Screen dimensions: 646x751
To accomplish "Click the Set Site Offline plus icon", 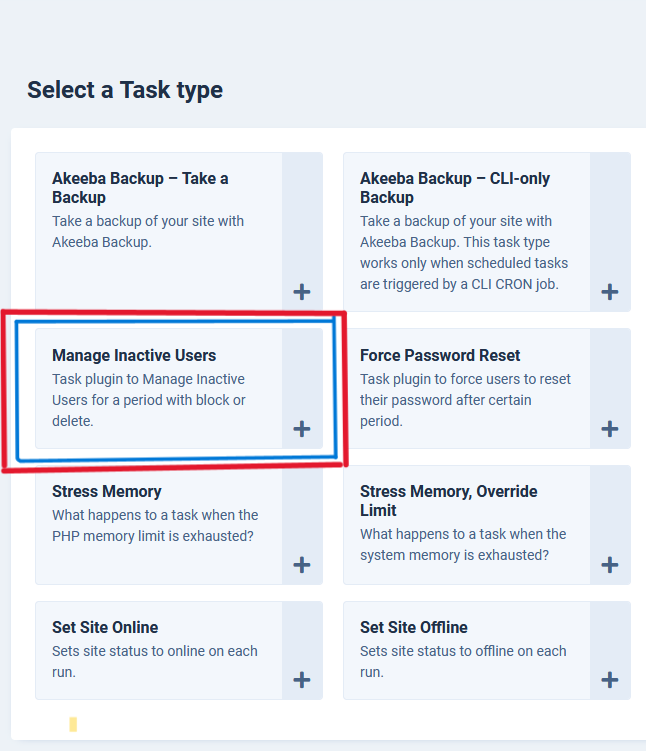I will point(609,680).
